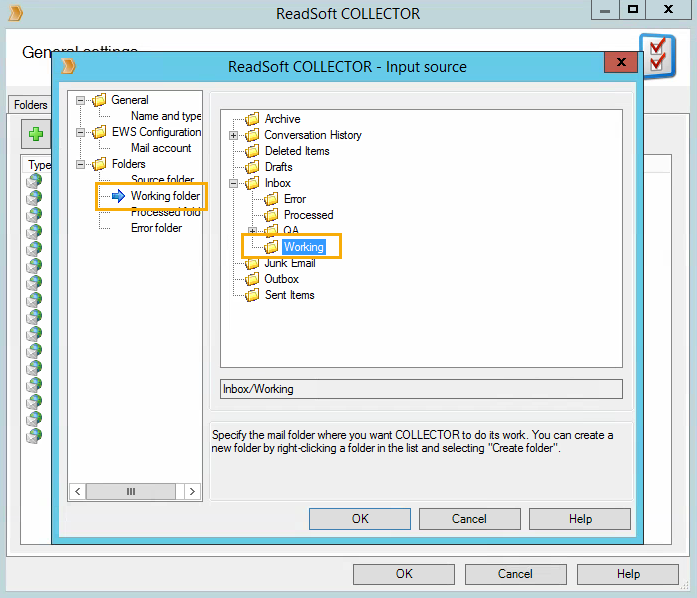This screenshot has width=697, height=598.
Task: Expand the QA subfolder node
Action: tap(252, 231)
